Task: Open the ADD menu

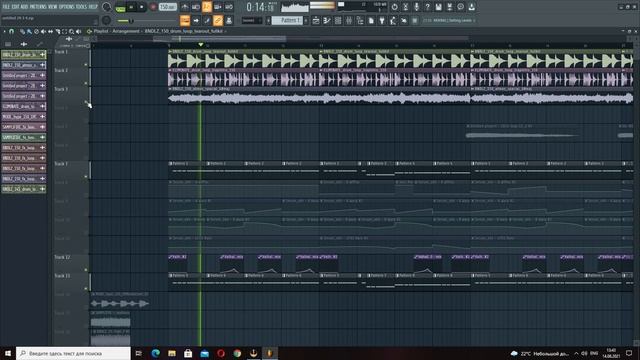Action: (x=24, y=7)
